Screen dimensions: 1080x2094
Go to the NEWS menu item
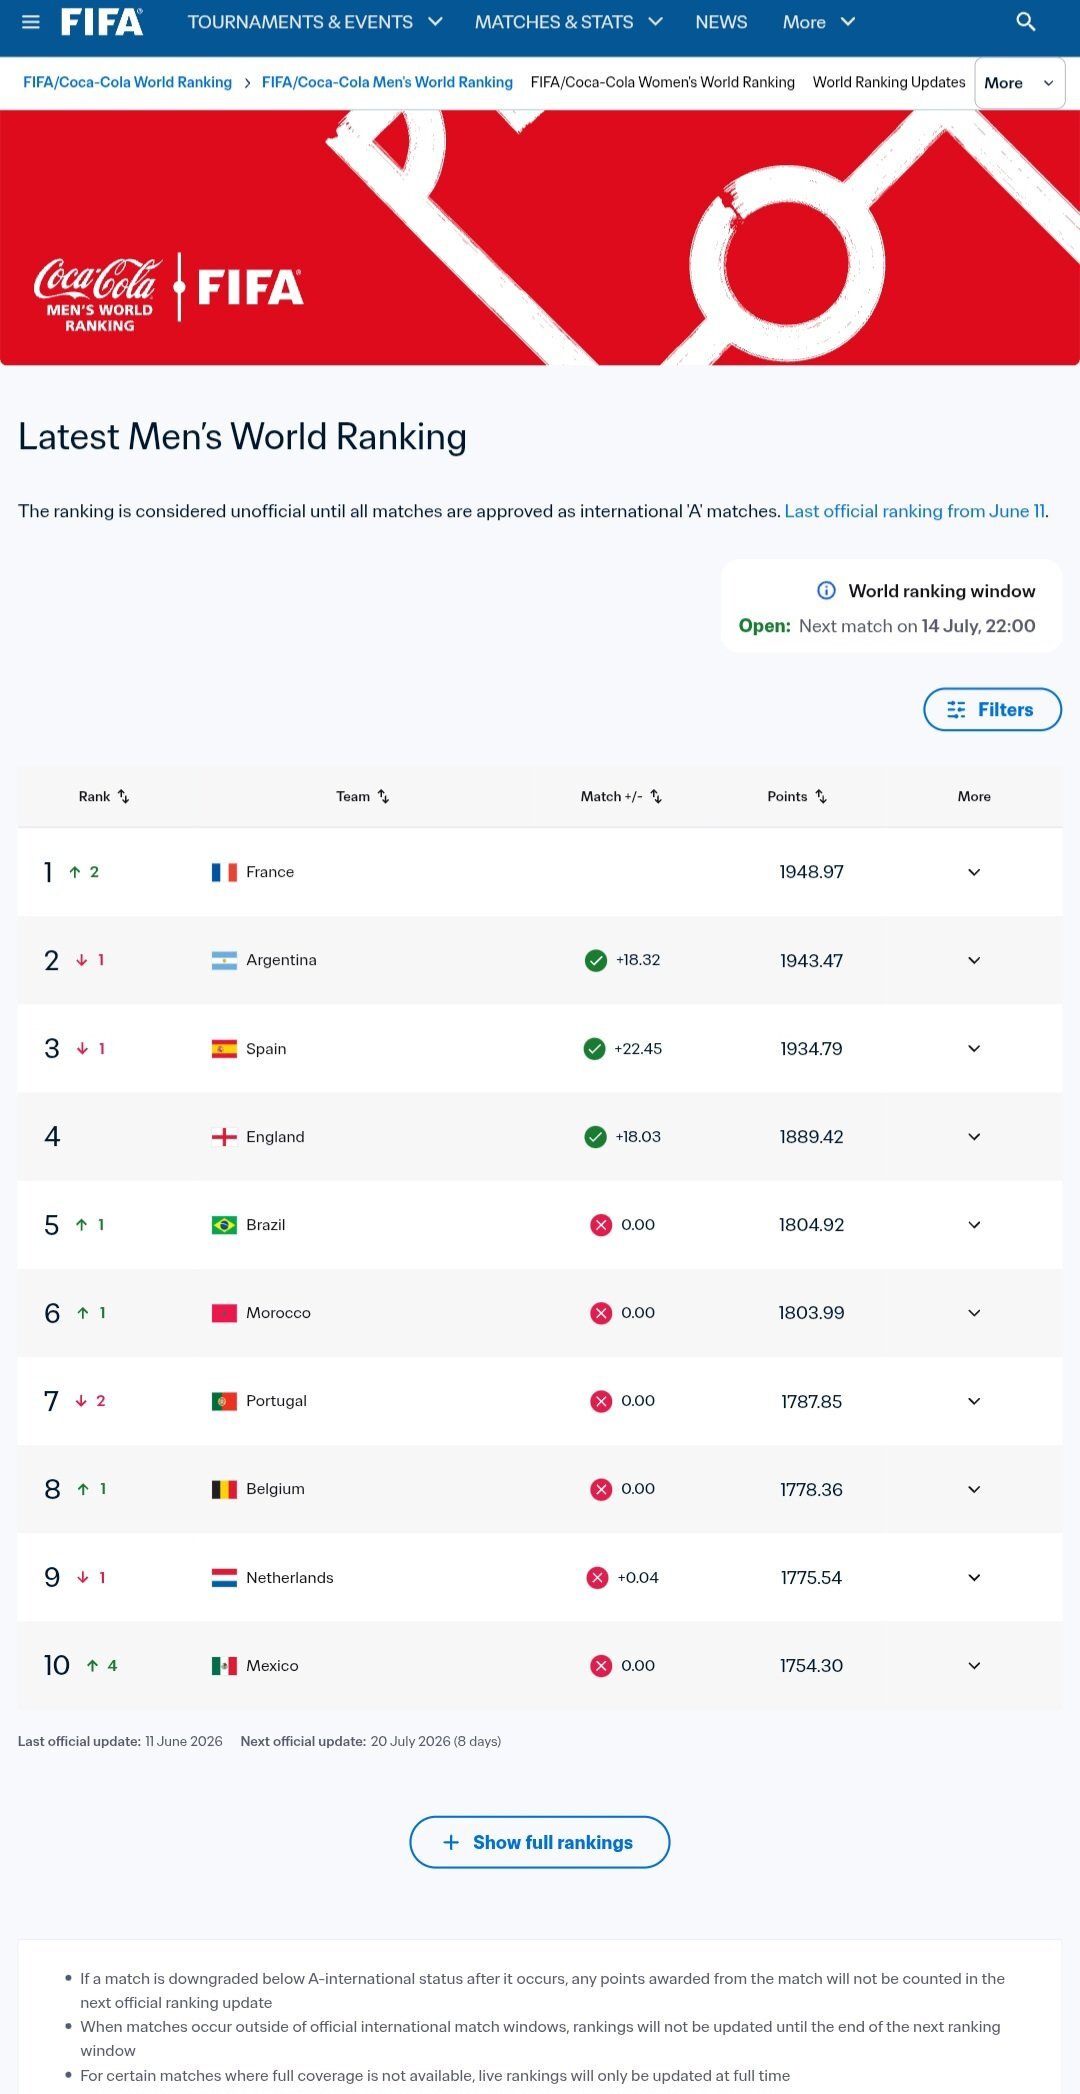click(721, 22)
